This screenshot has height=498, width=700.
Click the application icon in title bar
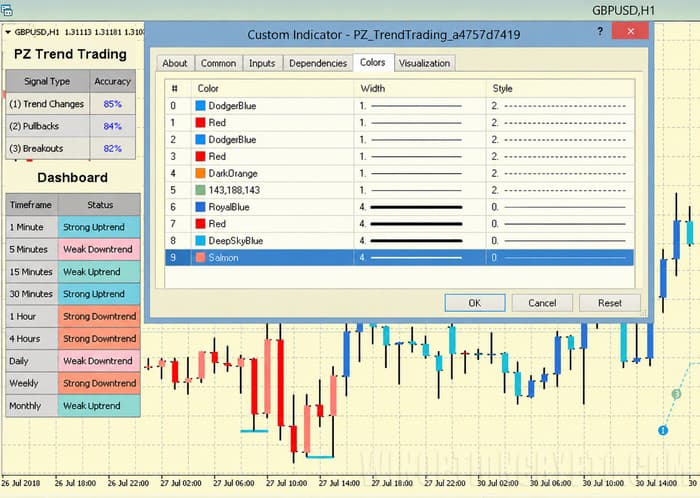(x=6, y=10)
